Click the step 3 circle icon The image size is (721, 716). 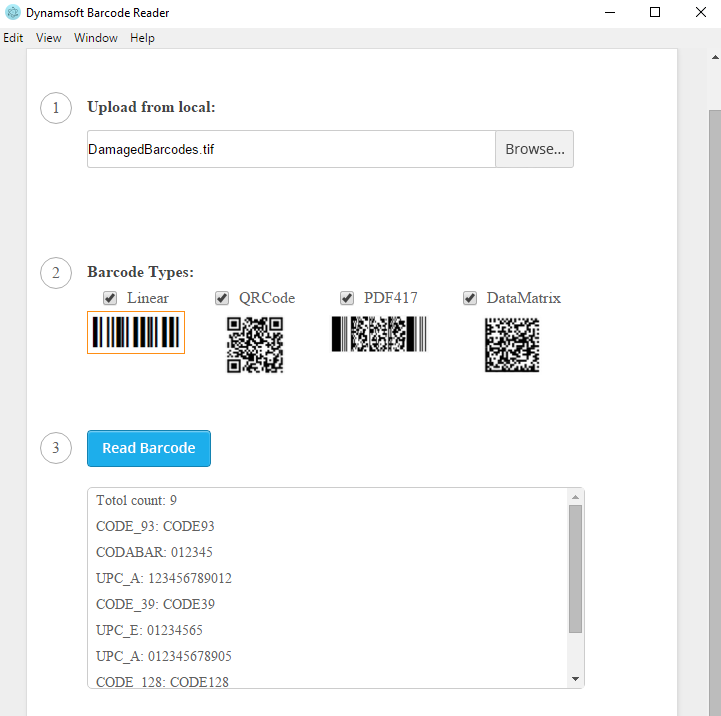pyautogui.click(x=56, y=448)
